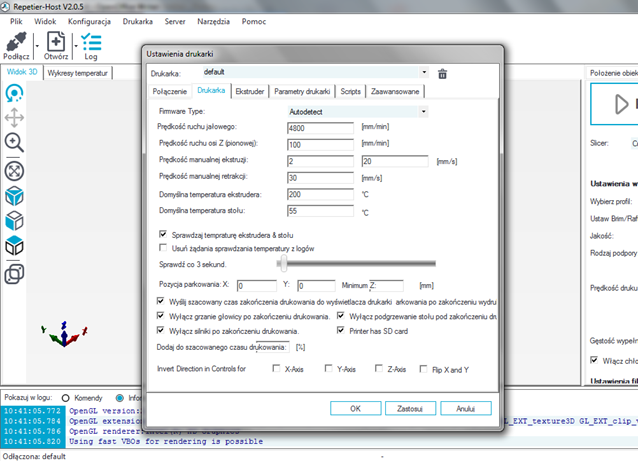
Task: Open the Drukarka menu in menu bar
Action: 138,22
